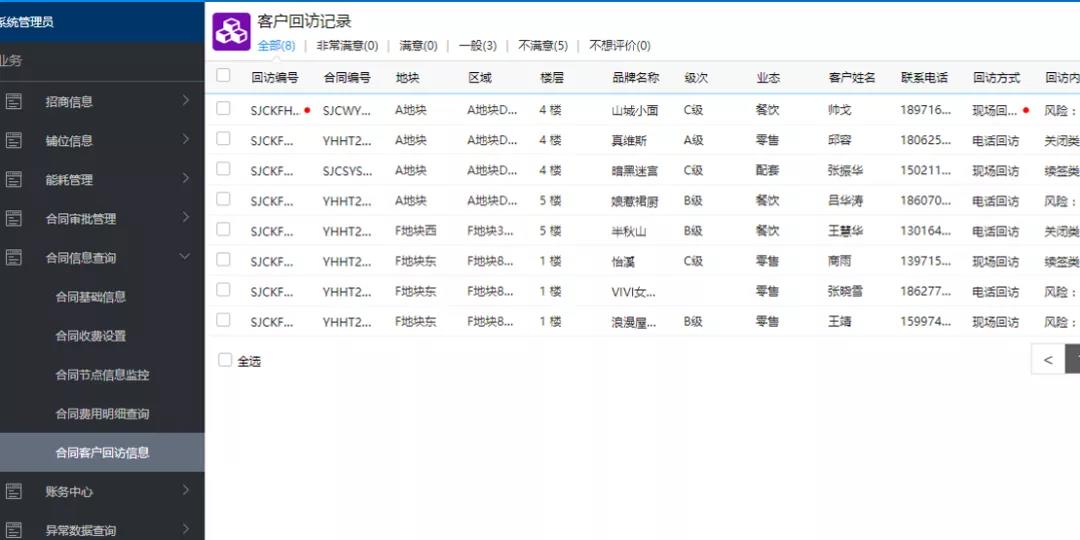Click the icon beside 招商信息

13,101
